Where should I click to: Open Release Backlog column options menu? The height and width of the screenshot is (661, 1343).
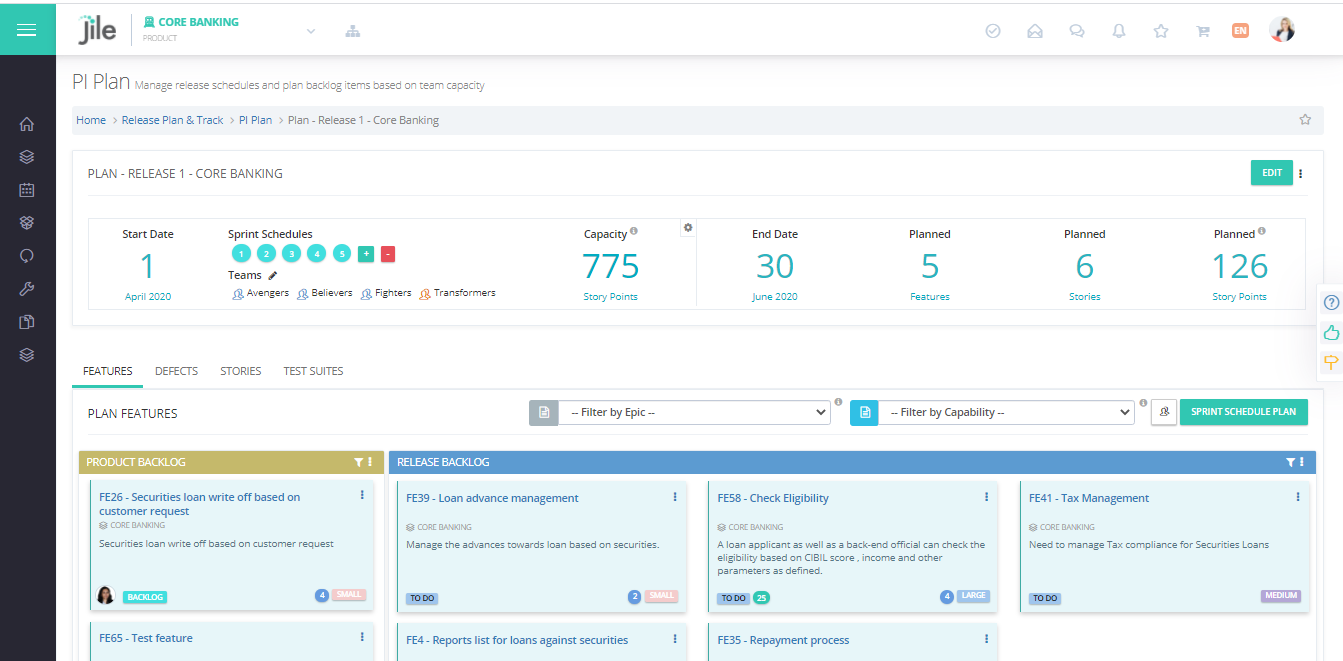[x=1301, y=462]
